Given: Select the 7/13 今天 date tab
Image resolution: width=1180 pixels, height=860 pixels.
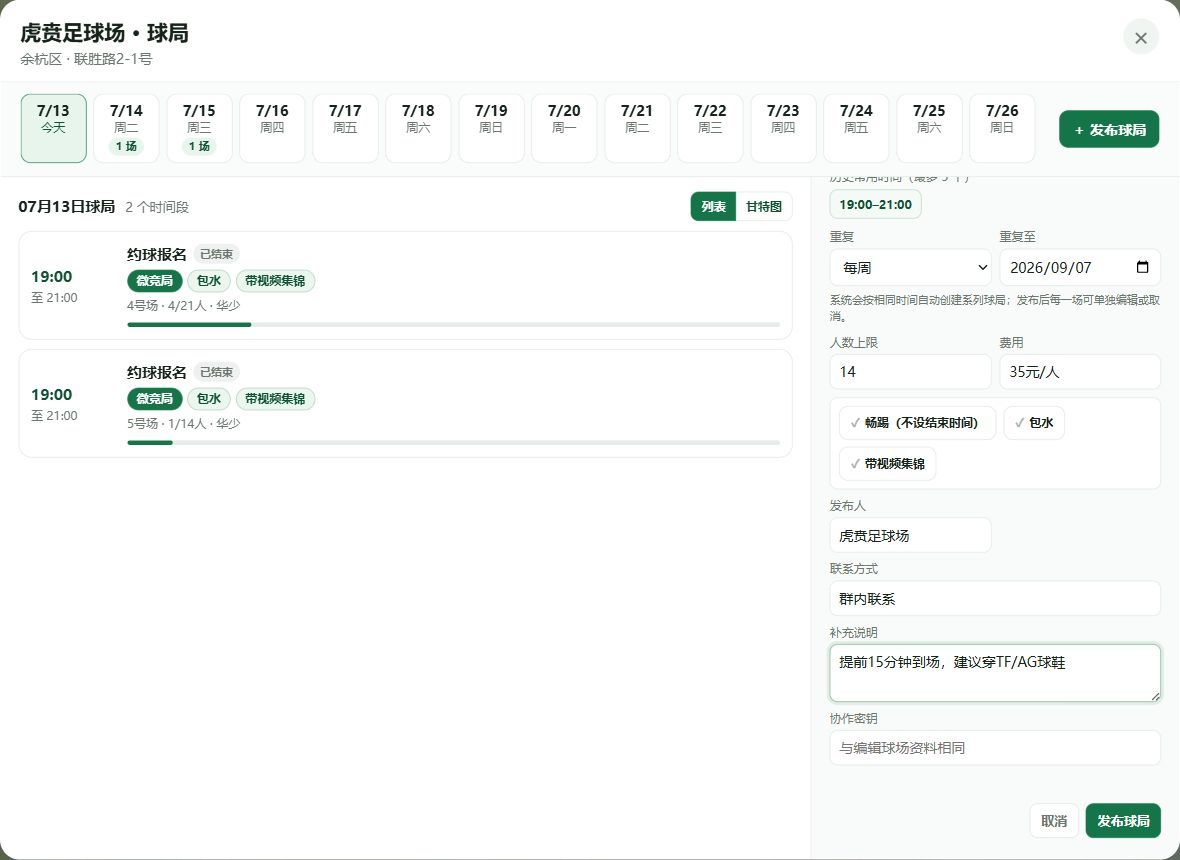Looking at the screenshot, I should pos(53,128).
